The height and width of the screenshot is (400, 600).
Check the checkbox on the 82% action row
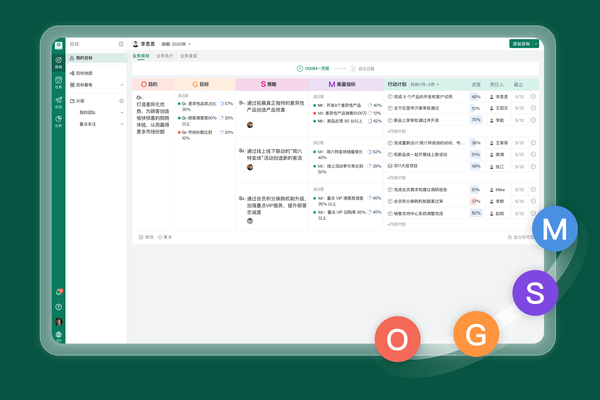(390, 214)
